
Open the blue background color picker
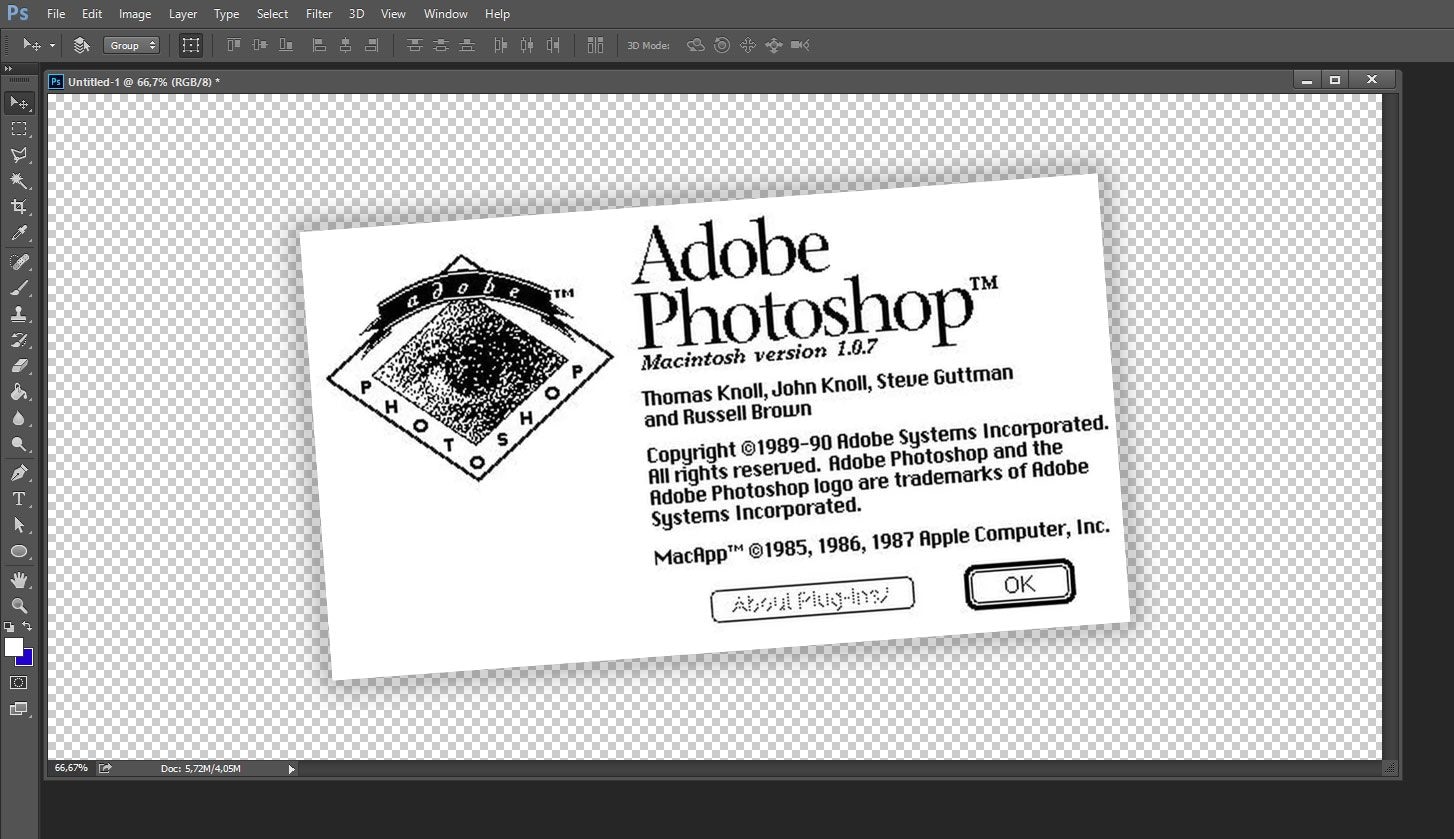[28, 659]
